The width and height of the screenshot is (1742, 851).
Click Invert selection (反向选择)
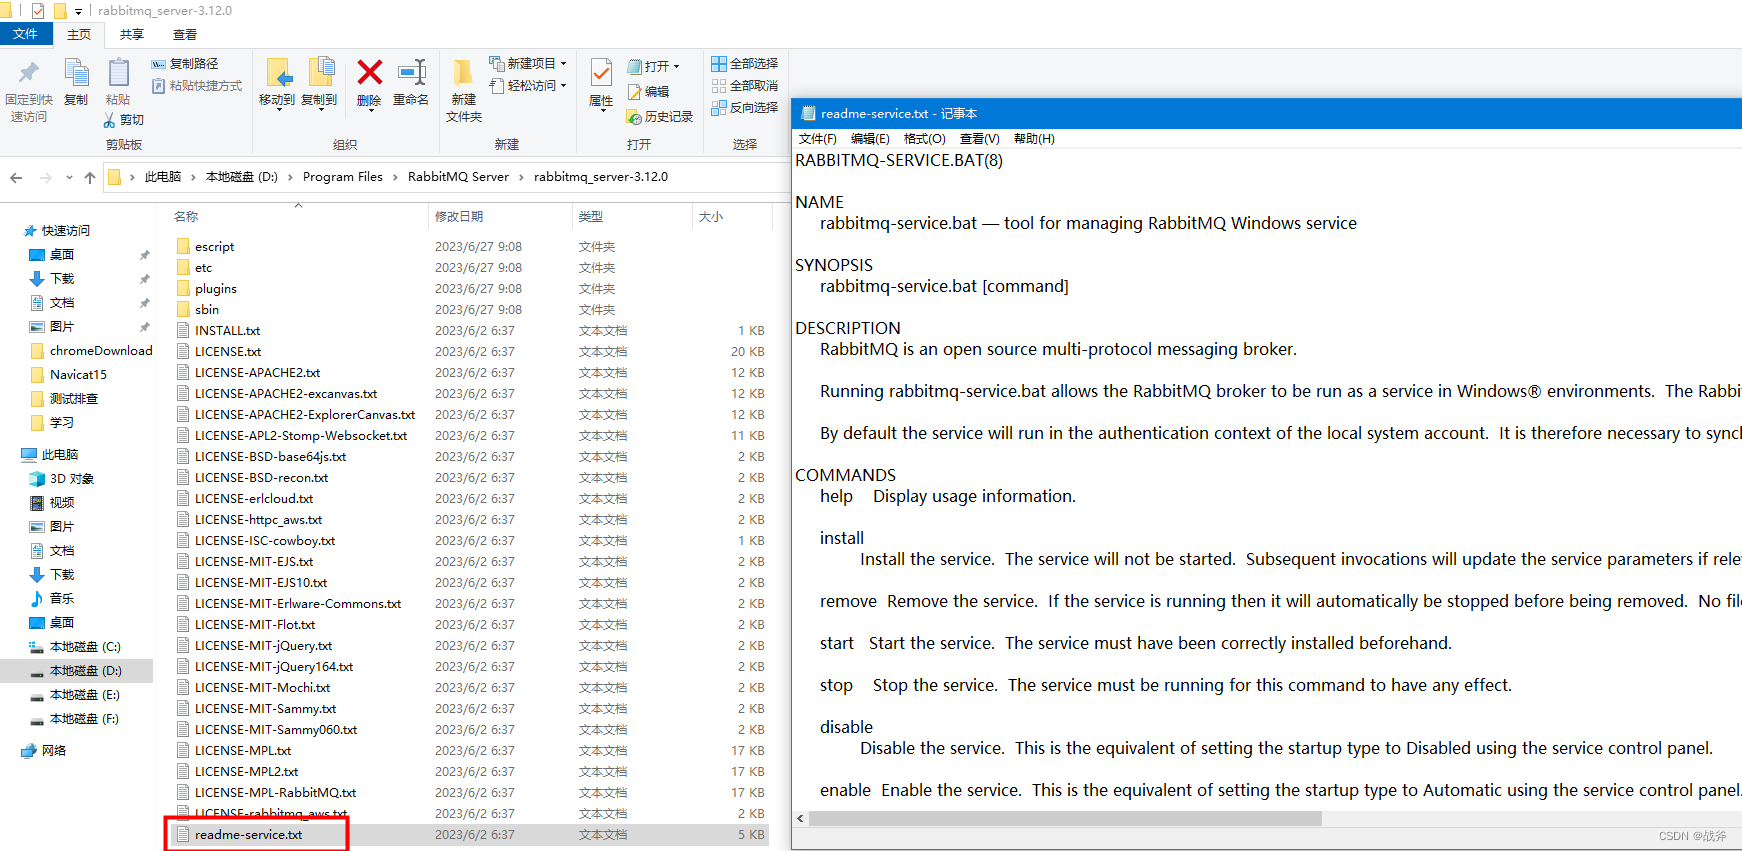(x=744, y=108)
